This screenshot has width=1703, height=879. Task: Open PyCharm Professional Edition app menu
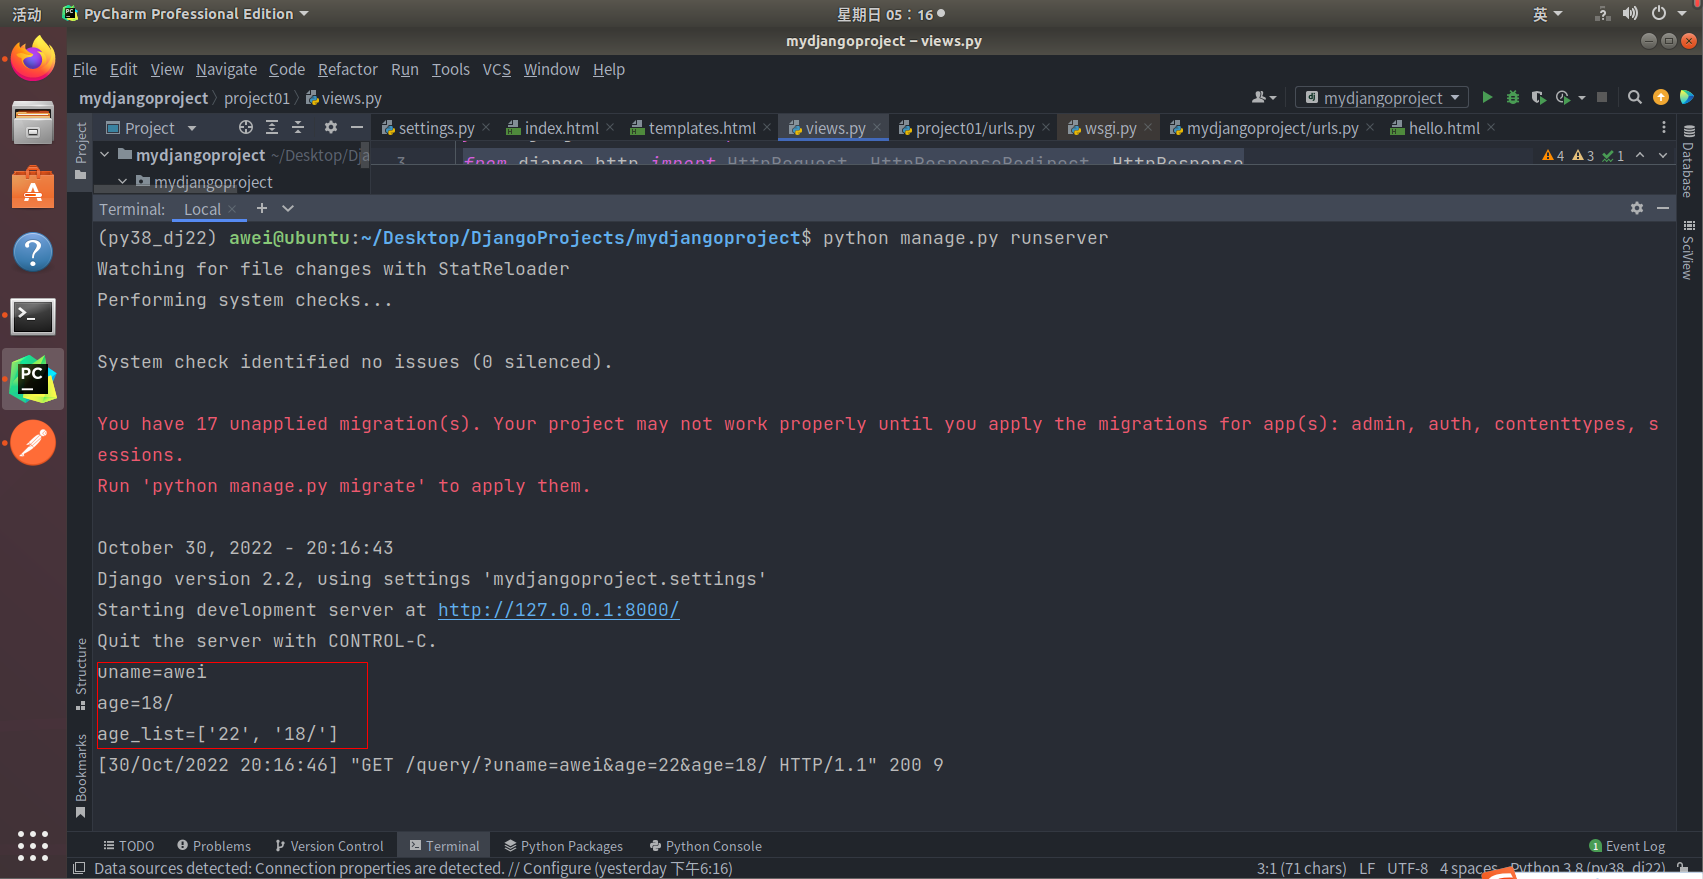[186, 14]
